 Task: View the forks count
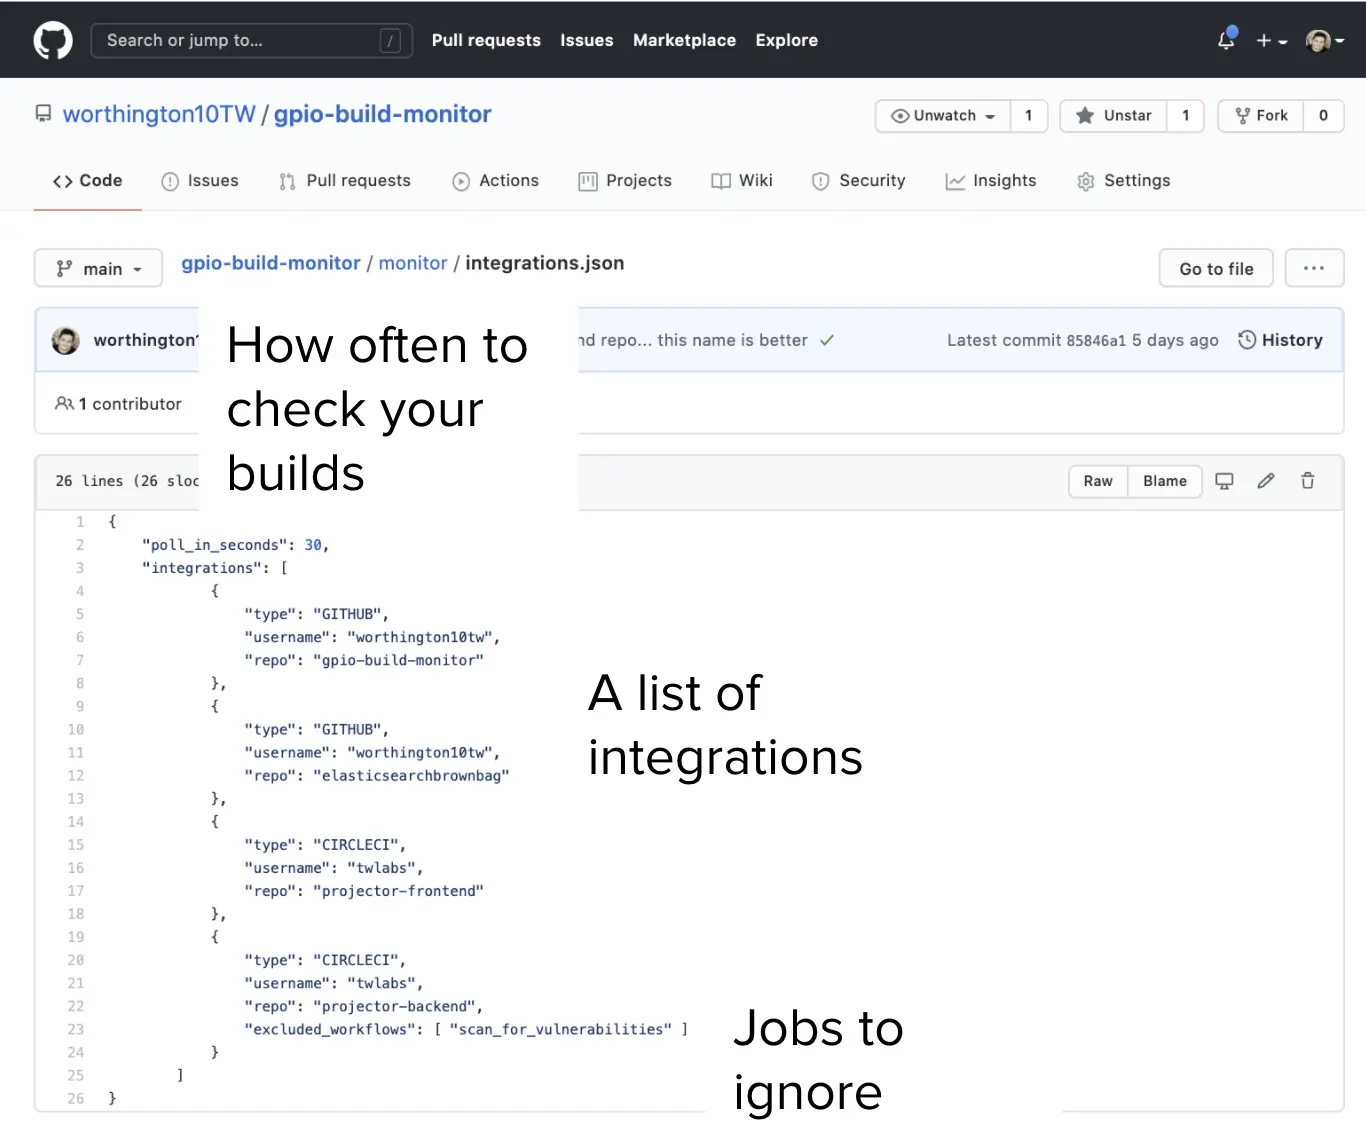pyautogui.click(x=1323, y=116)
